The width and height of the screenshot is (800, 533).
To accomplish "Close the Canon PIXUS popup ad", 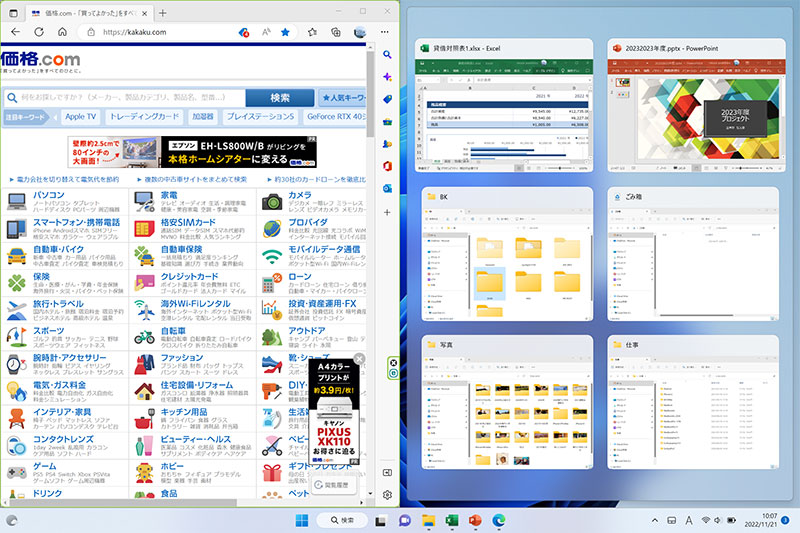I will click(x=359, y=359).
